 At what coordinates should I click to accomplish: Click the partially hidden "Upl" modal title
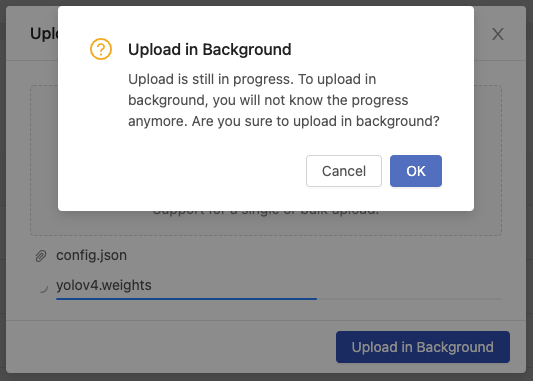point(44,34)
